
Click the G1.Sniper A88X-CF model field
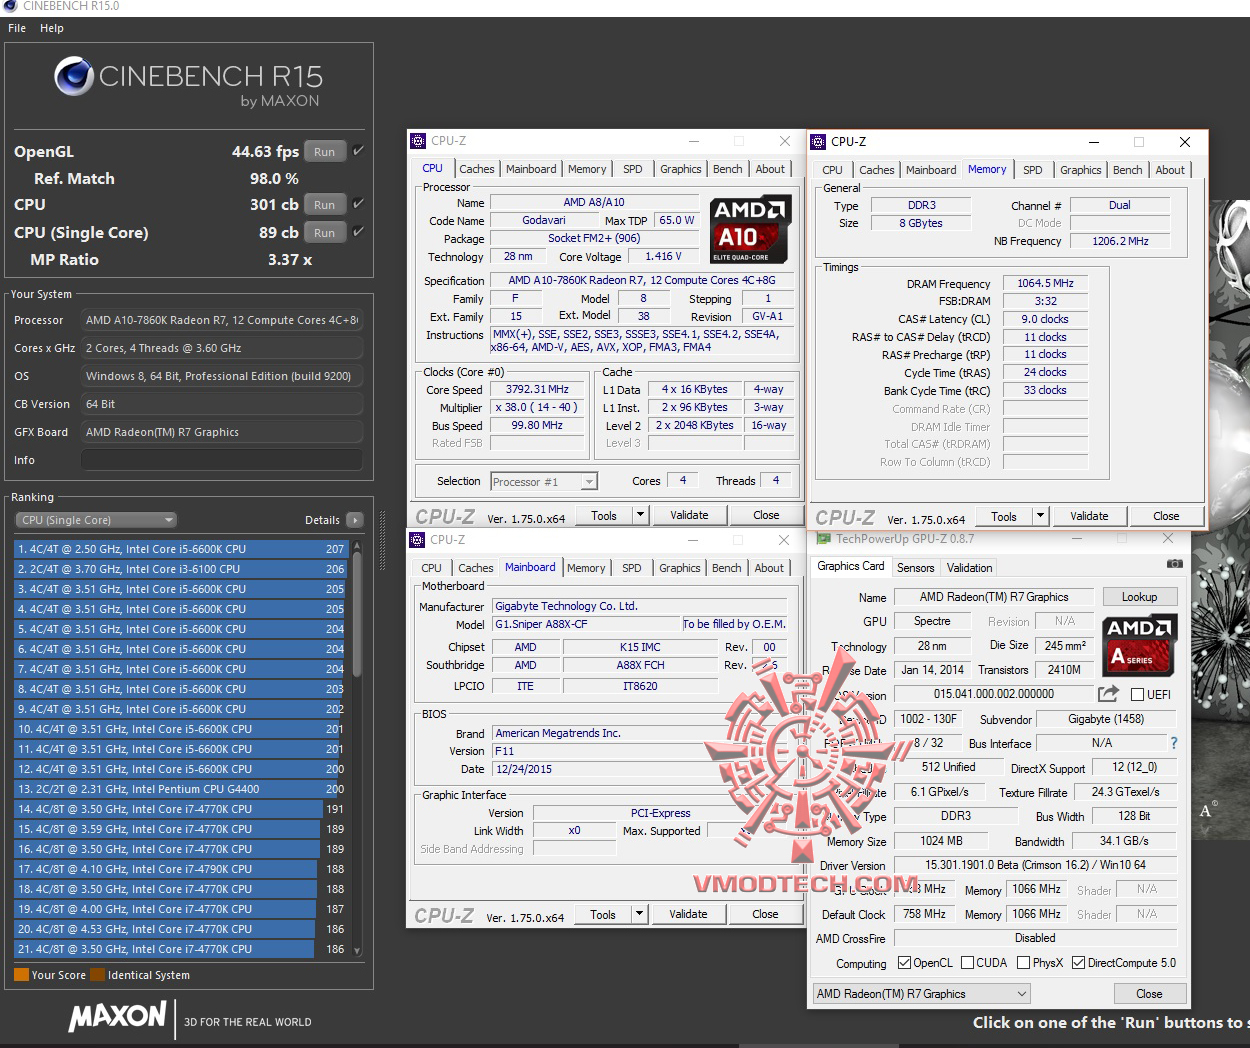(x=586, y=624)
